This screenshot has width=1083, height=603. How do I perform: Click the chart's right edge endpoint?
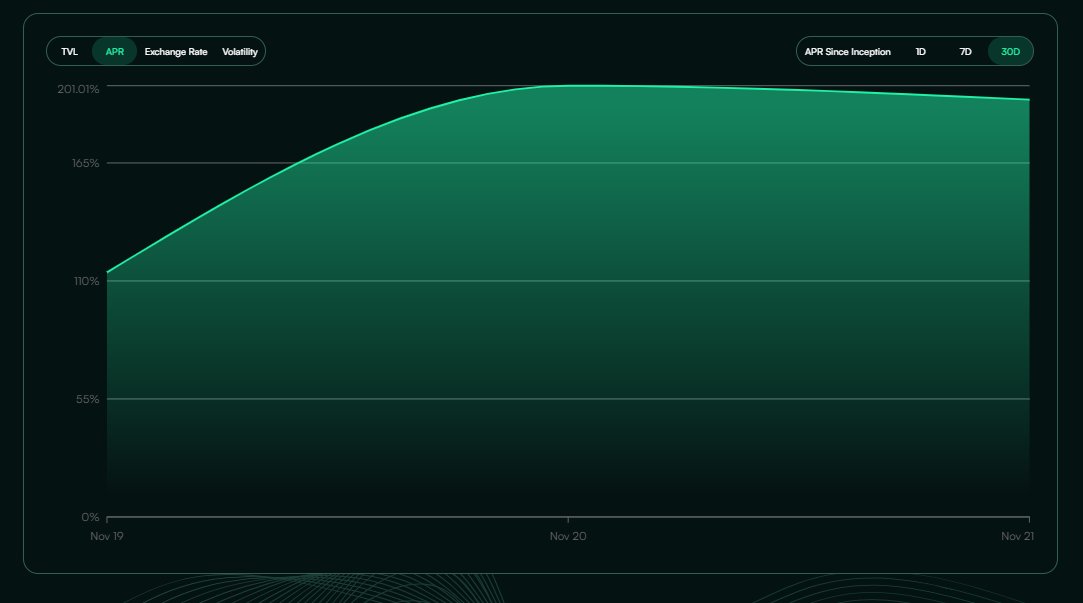point(1027,99)
